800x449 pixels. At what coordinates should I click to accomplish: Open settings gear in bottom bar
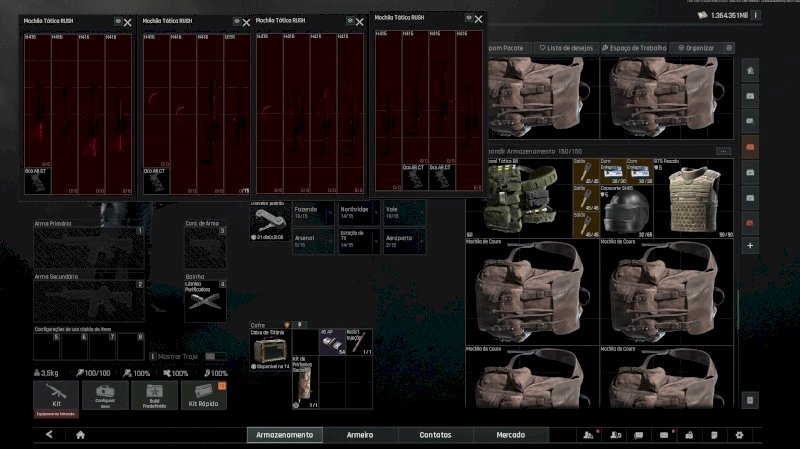click(x=739, y=435)
